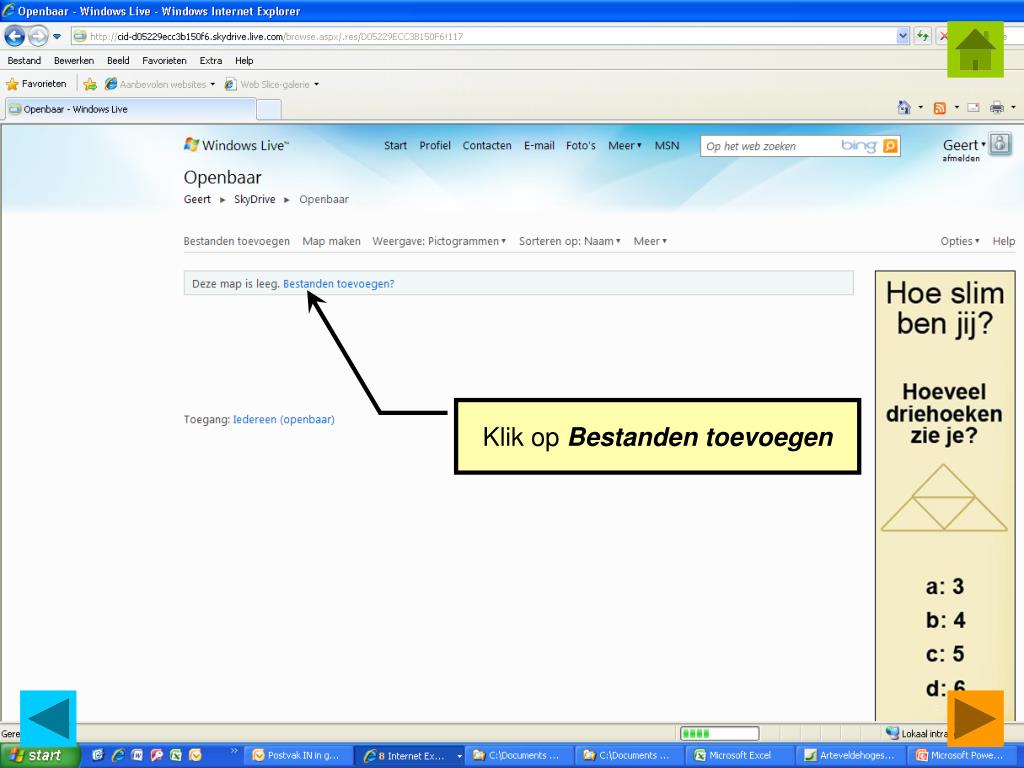Image resolution: width=1024 pixels, height=768 pixels.
Task: Click the Windows Live logo
Action: pyautogui.click(x=236, y=145)
